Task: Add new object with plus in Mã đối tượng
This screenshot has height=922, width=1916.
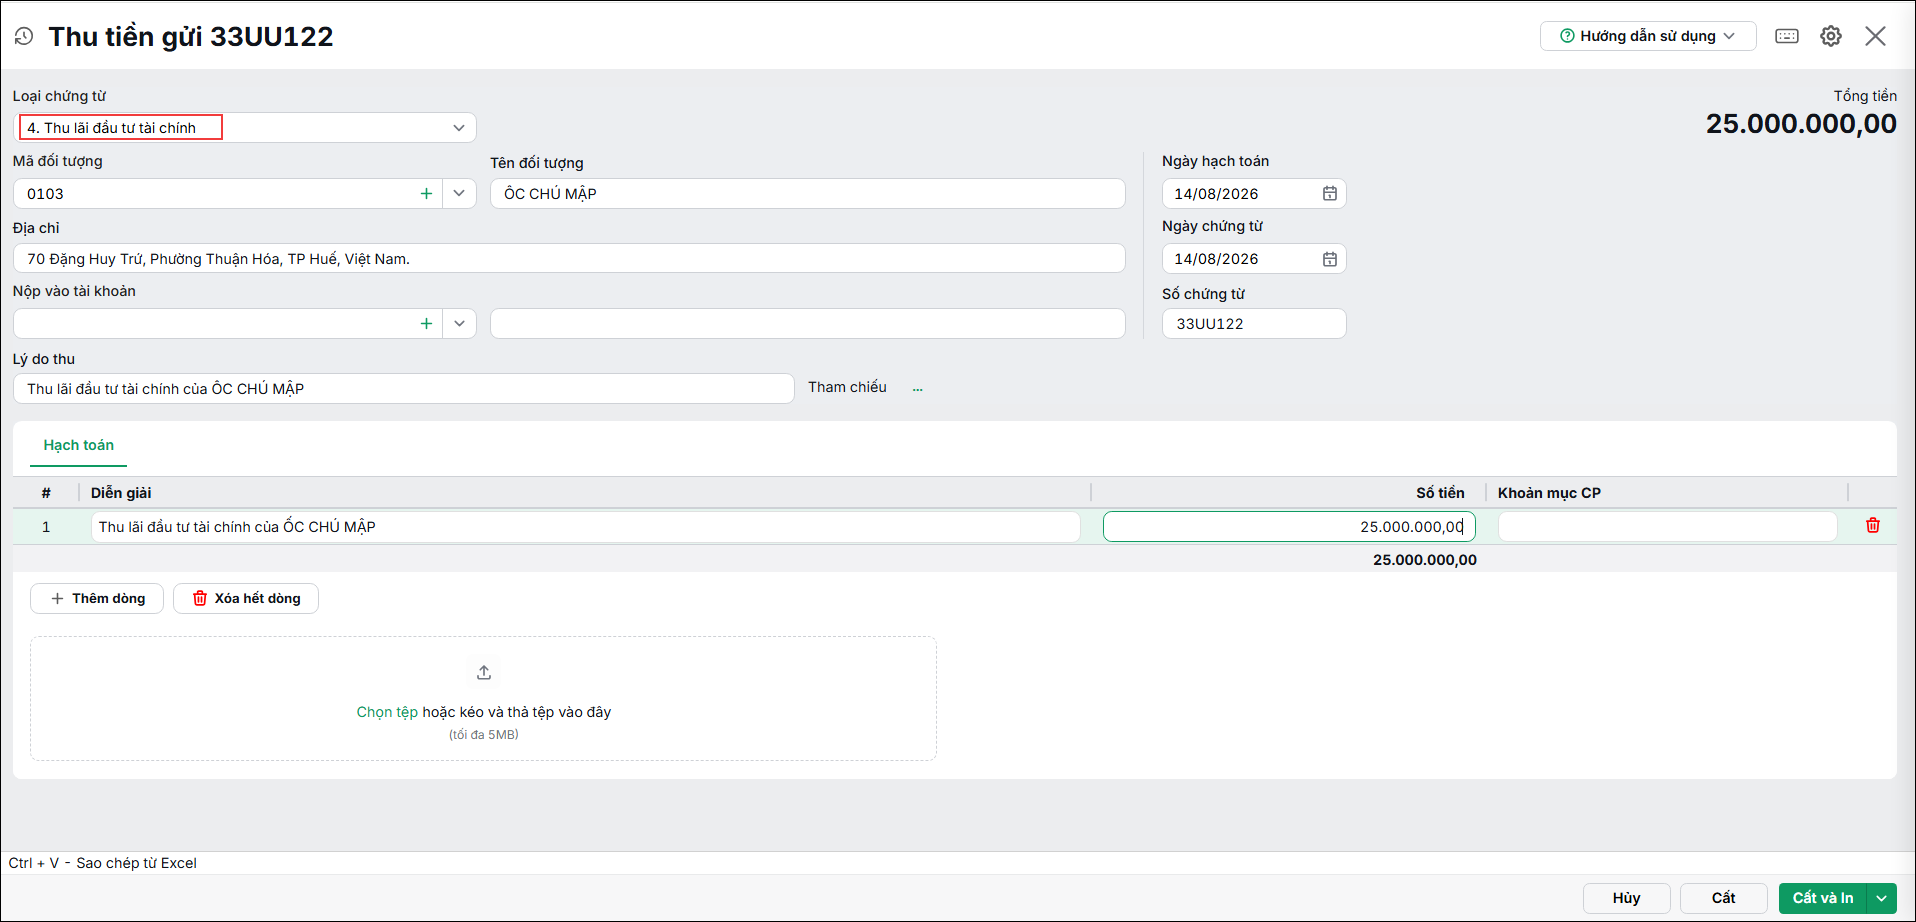Action: point(426,194)
